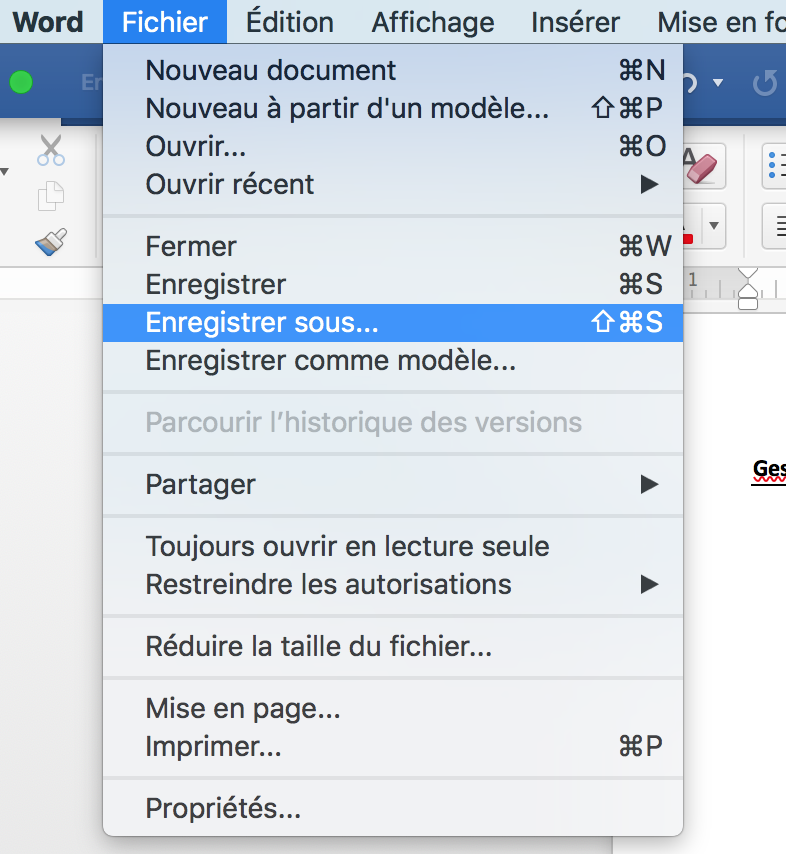Open the Édition menu
The height and width of the screenshot is (854, 786).
pyautogui.click(x=290, y=22)
